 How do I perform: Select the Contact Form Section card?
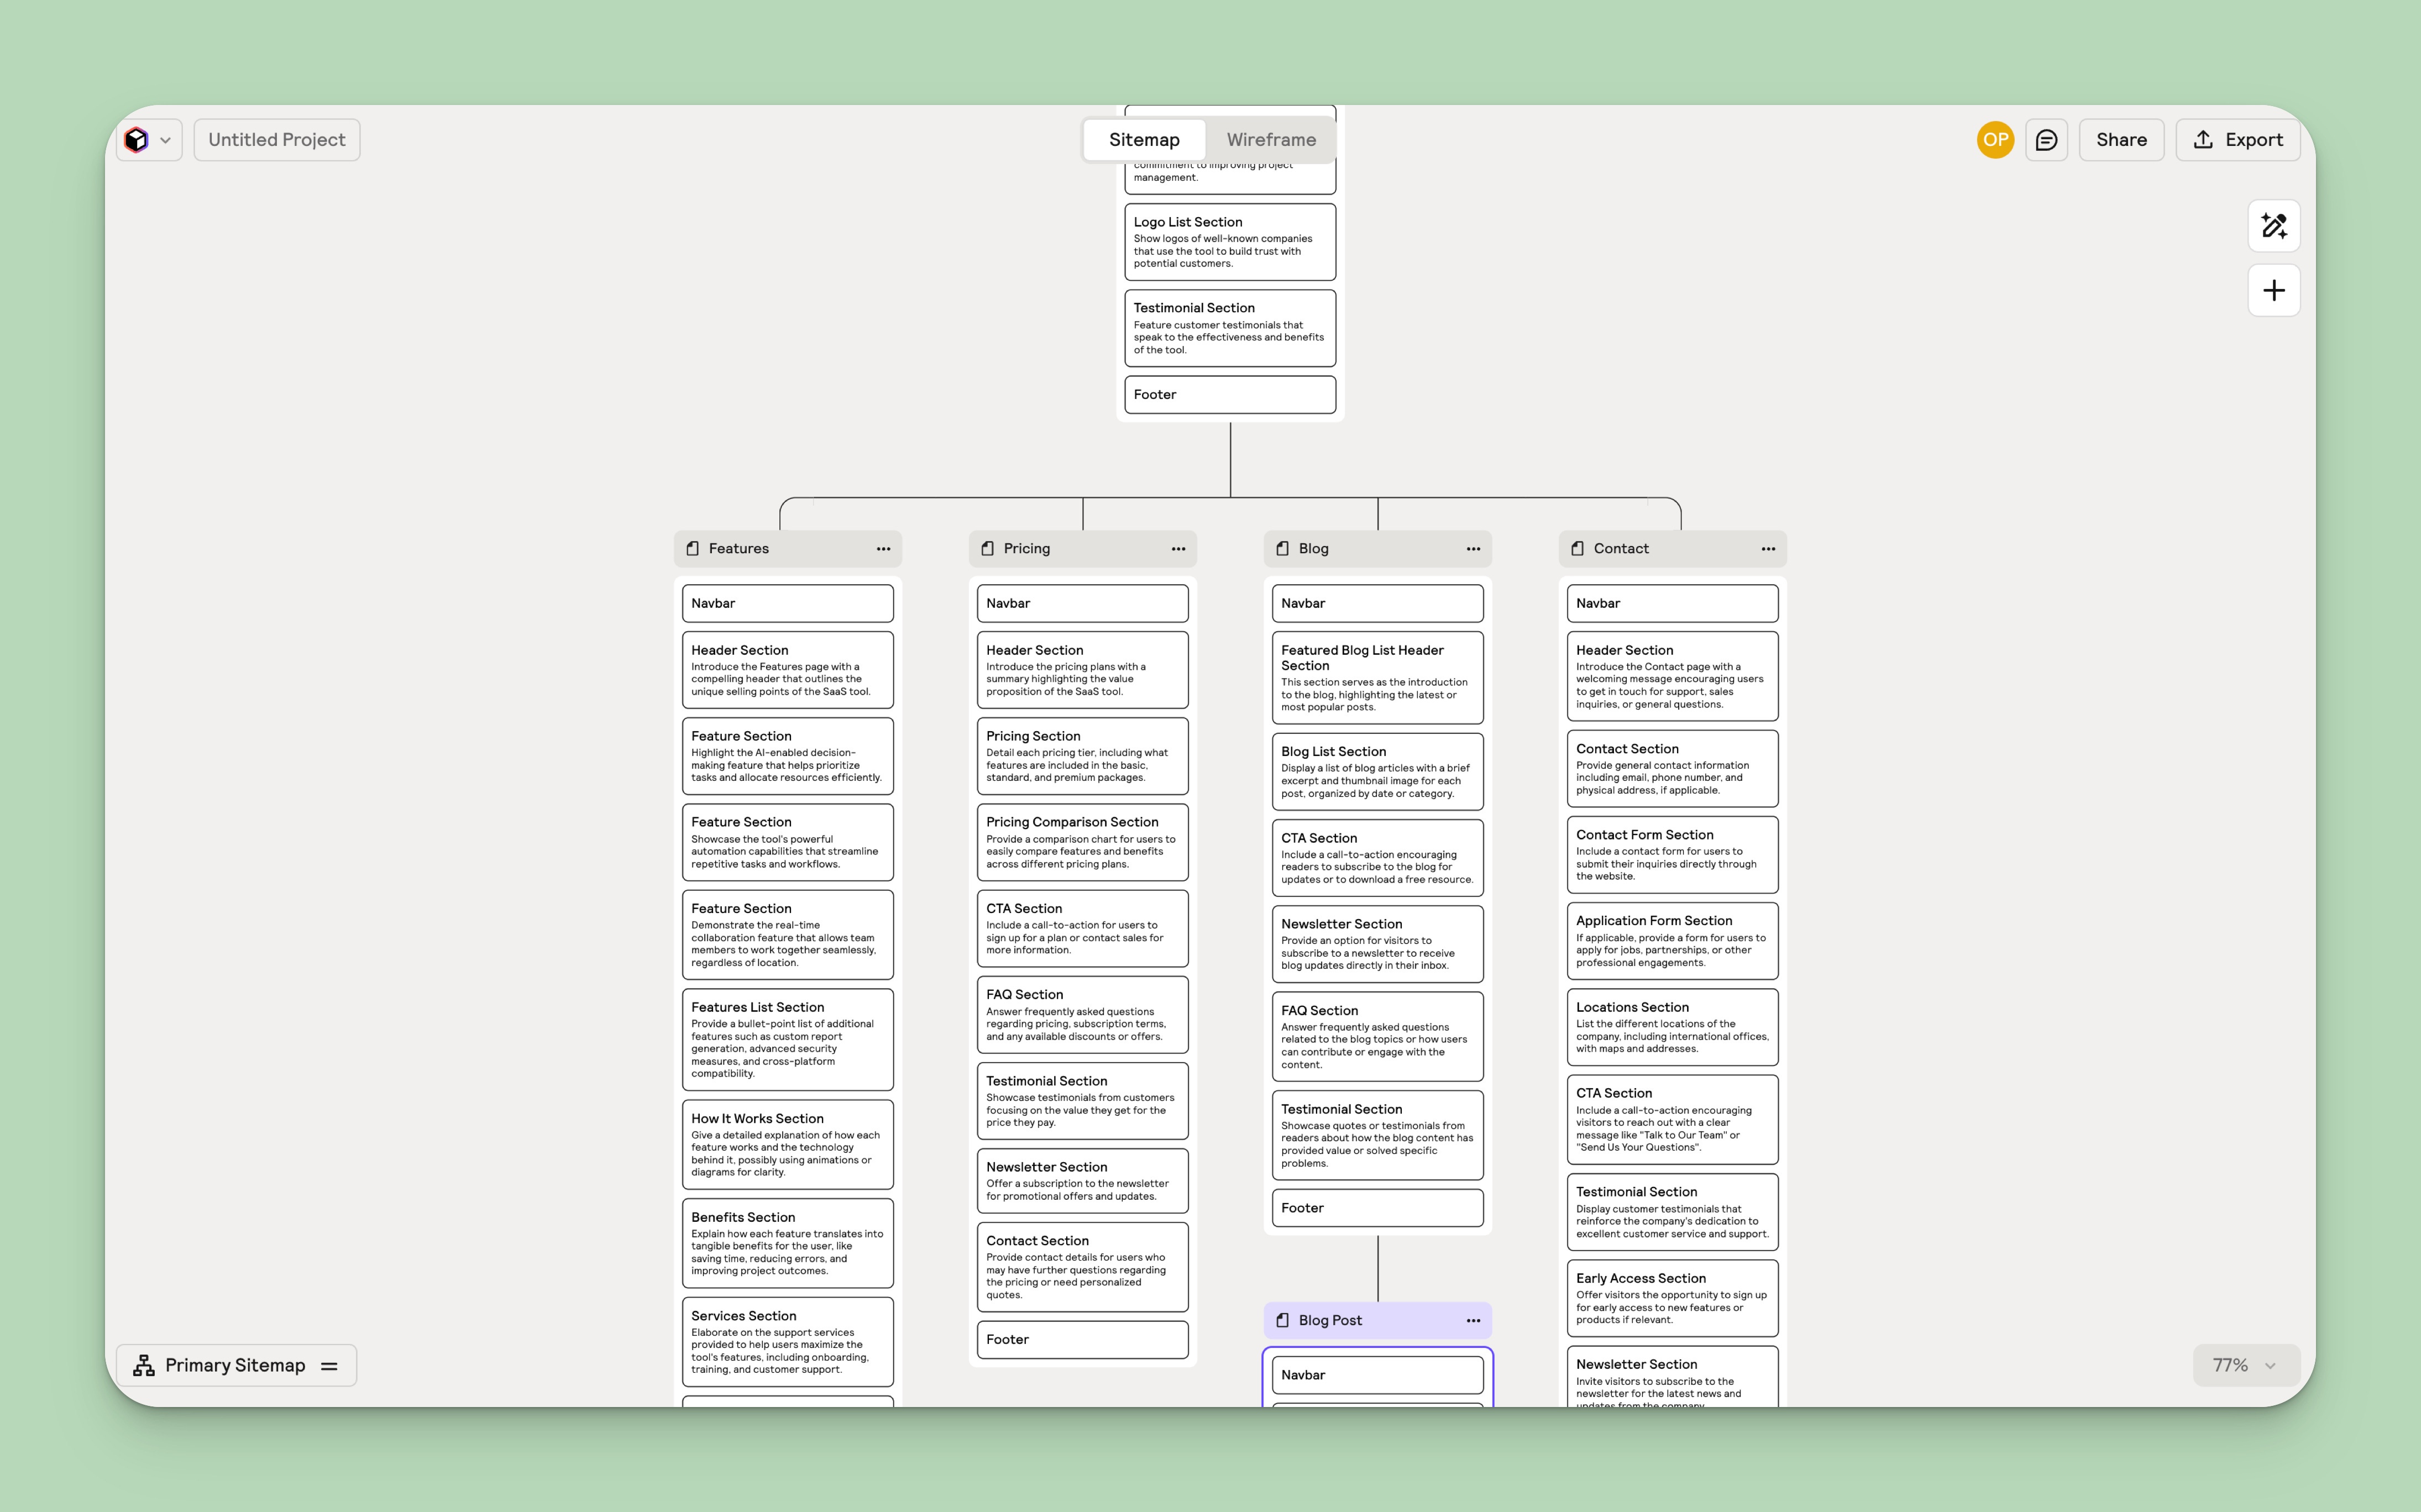click(1672, 854)
